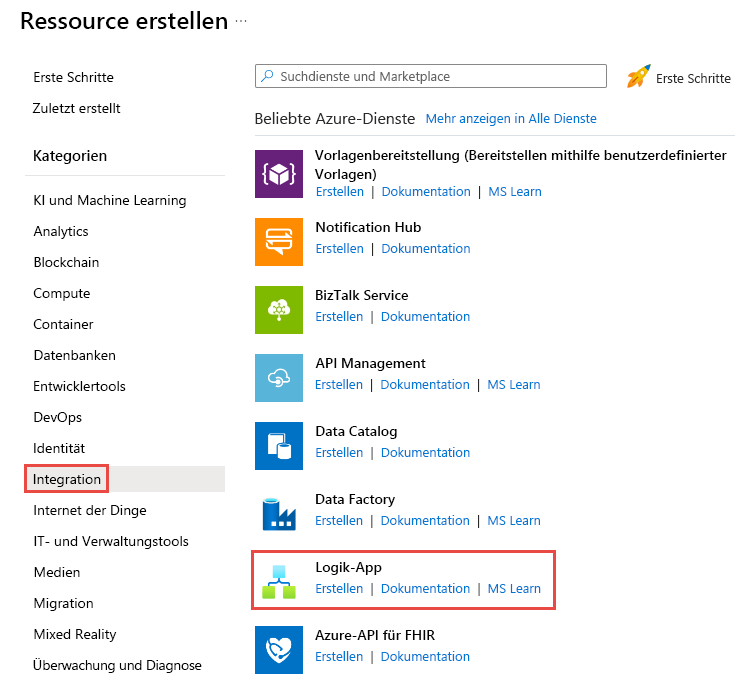Click Erstellen under Notification Hub

[339, 249]
